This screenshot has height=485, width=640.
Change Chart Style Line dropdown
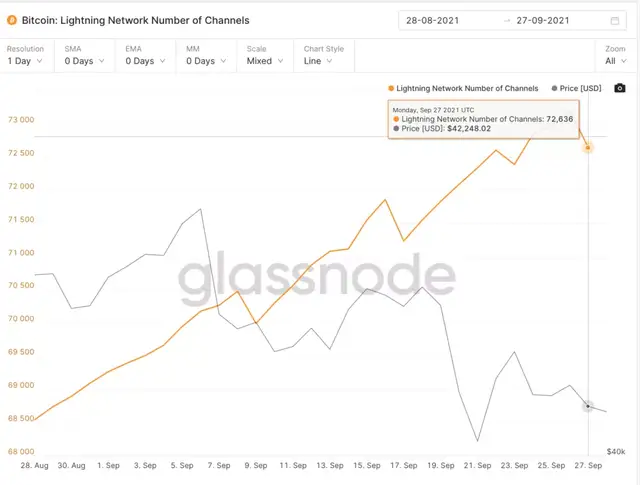pos(324,56)
